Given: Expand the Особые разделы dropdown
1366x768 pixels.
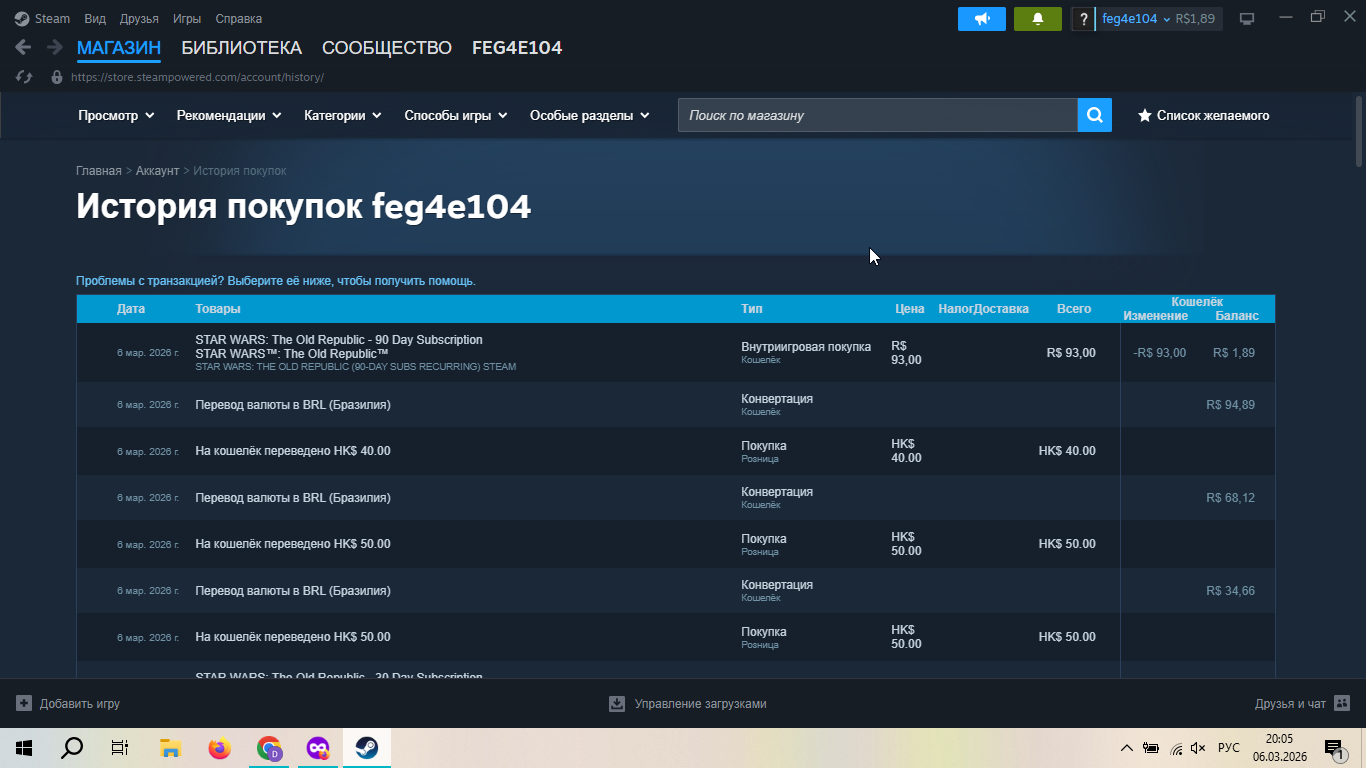Looking at the screenshot, I should click(590, 115).
